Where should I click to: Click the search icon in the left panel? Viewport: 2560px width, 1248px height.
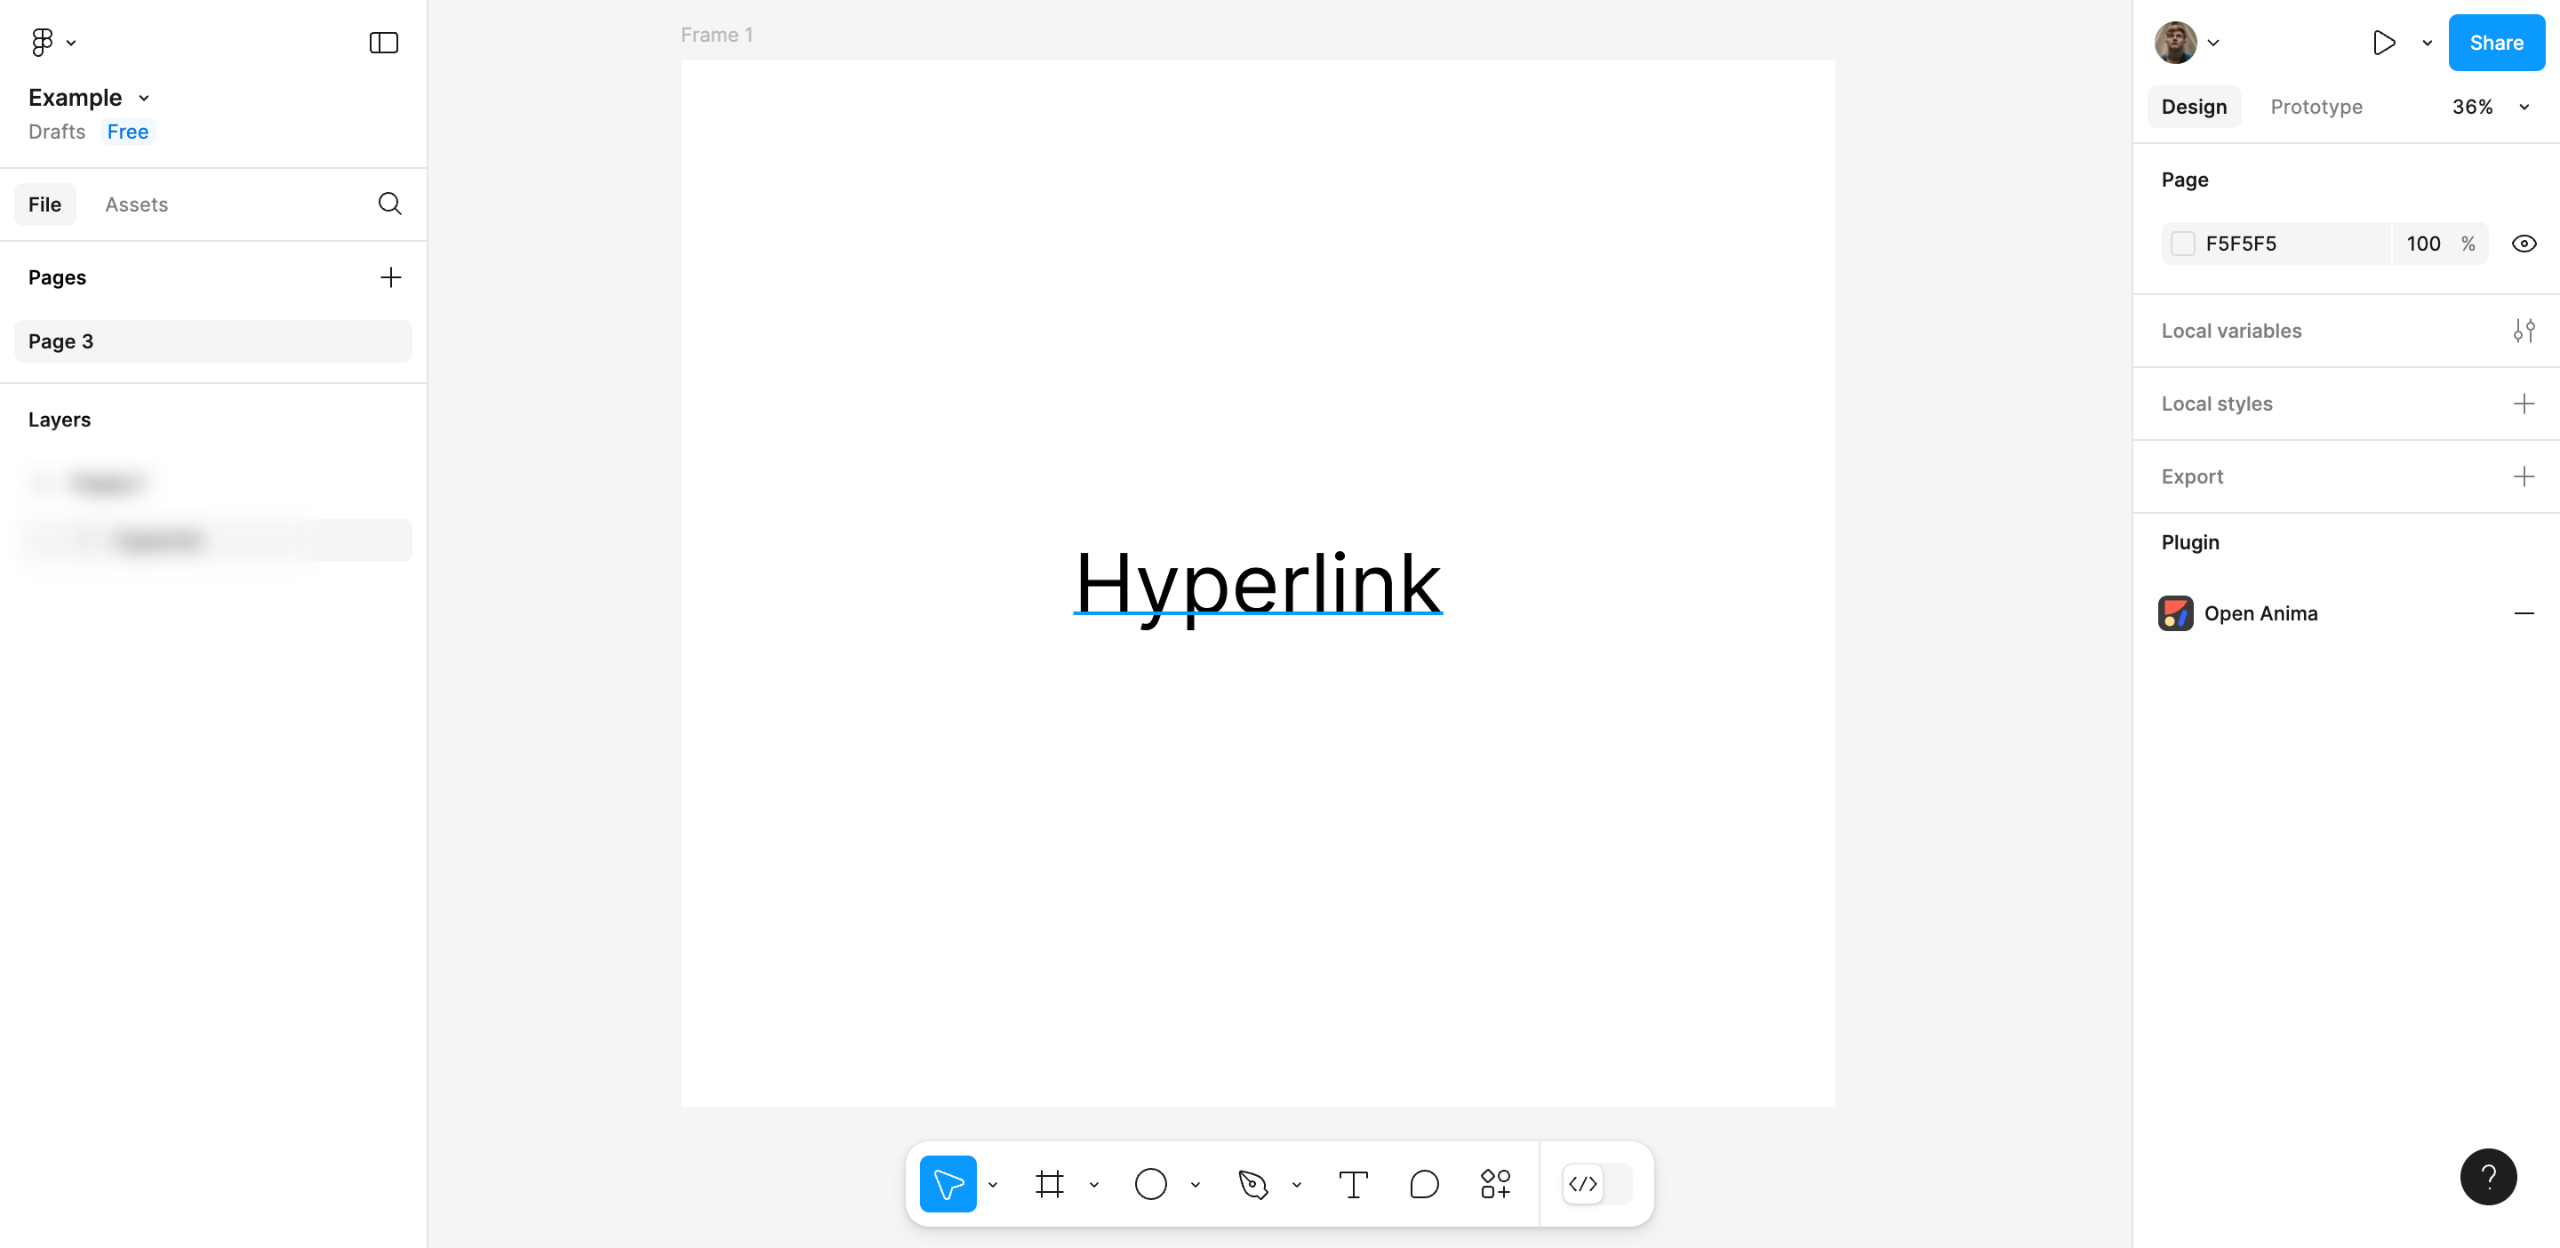390,204
